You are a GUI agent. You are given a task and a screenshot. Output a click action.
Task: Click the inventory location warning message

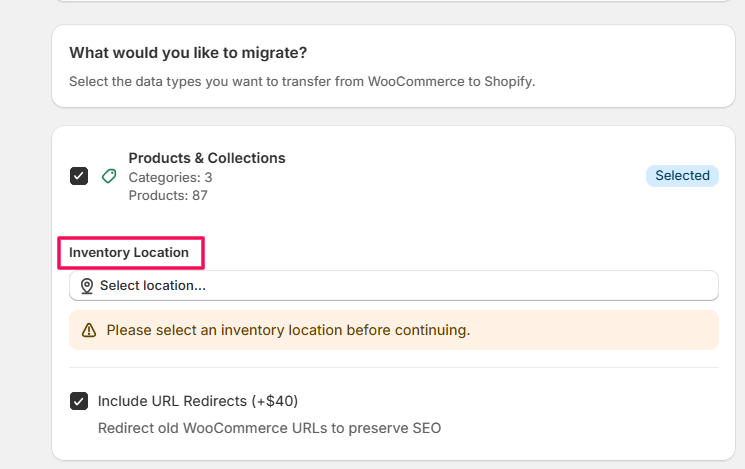(x=288, y=330)
